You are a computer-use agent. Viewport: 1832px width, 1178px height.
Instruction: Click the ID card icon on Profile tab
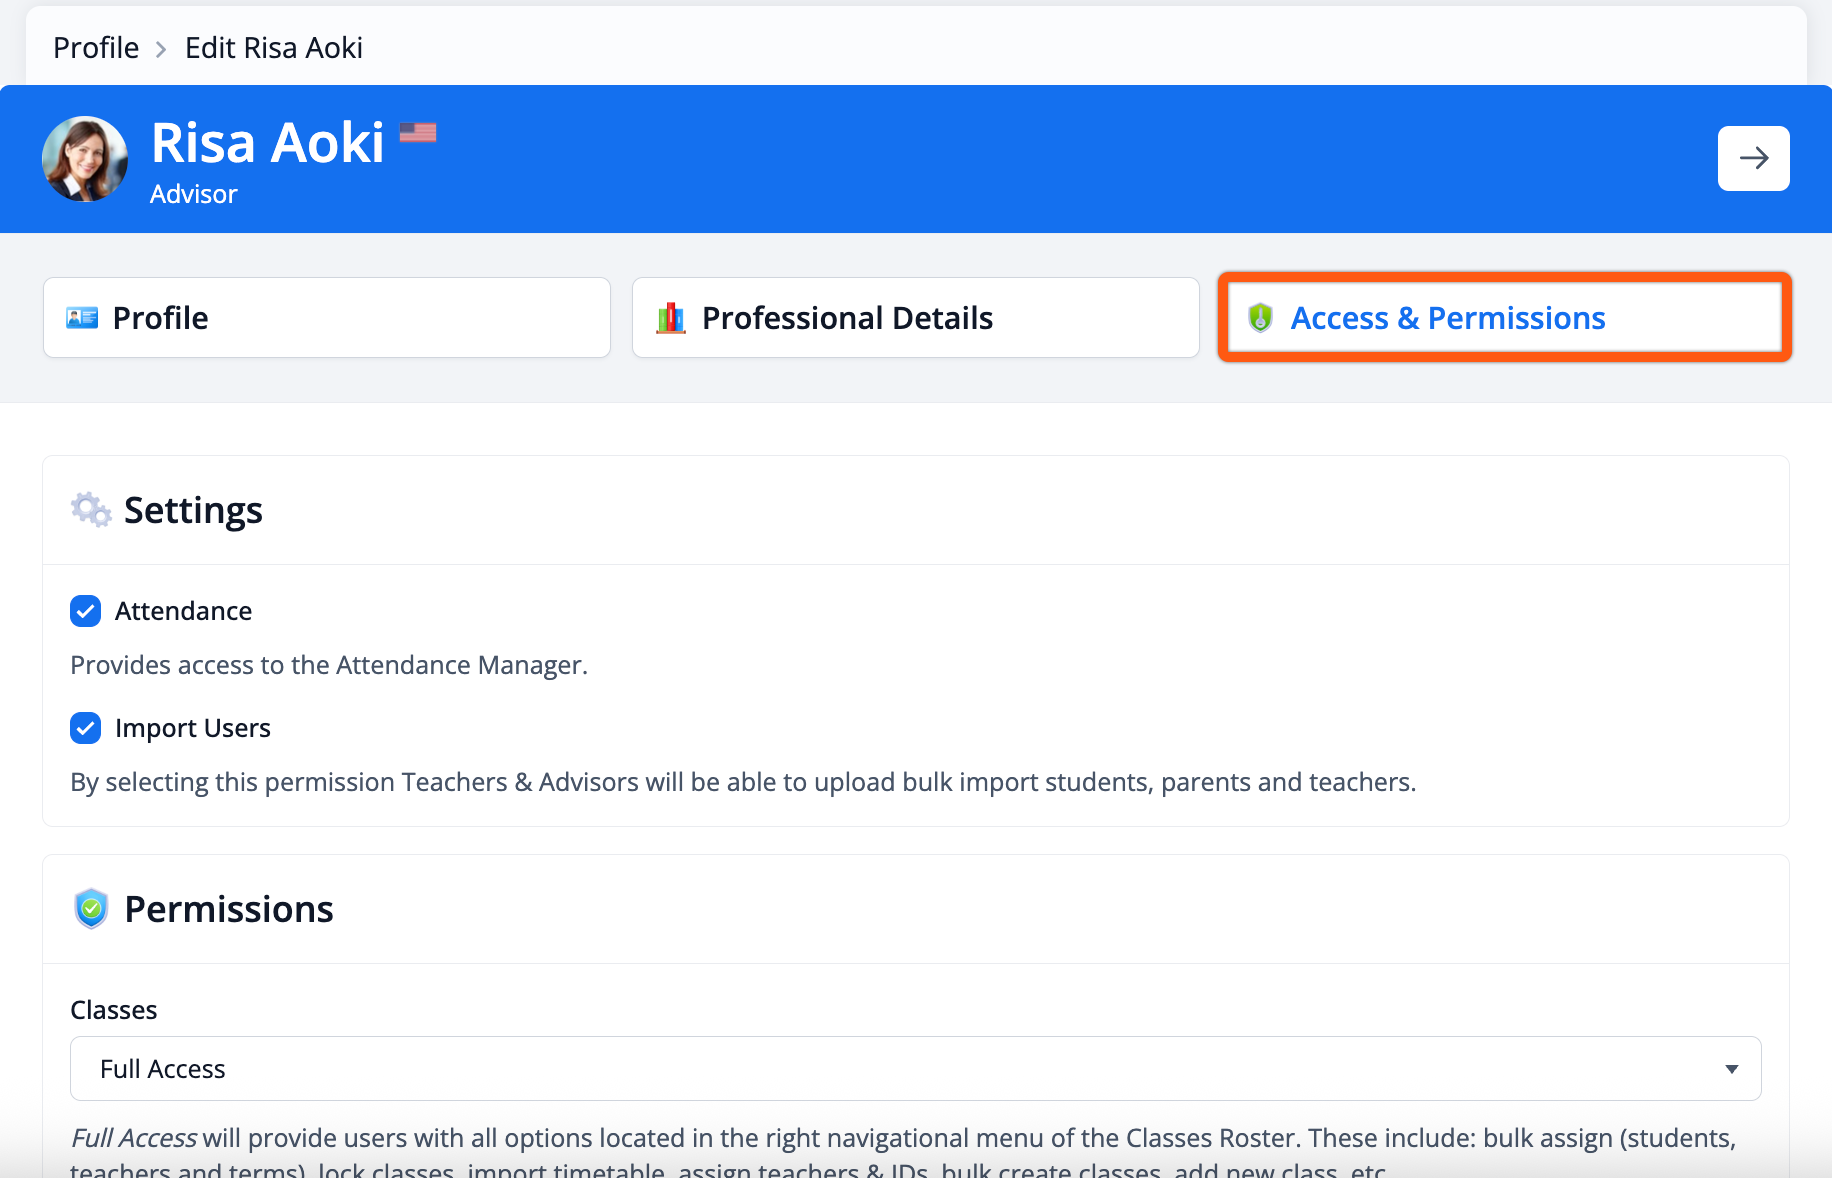[82, 318]
